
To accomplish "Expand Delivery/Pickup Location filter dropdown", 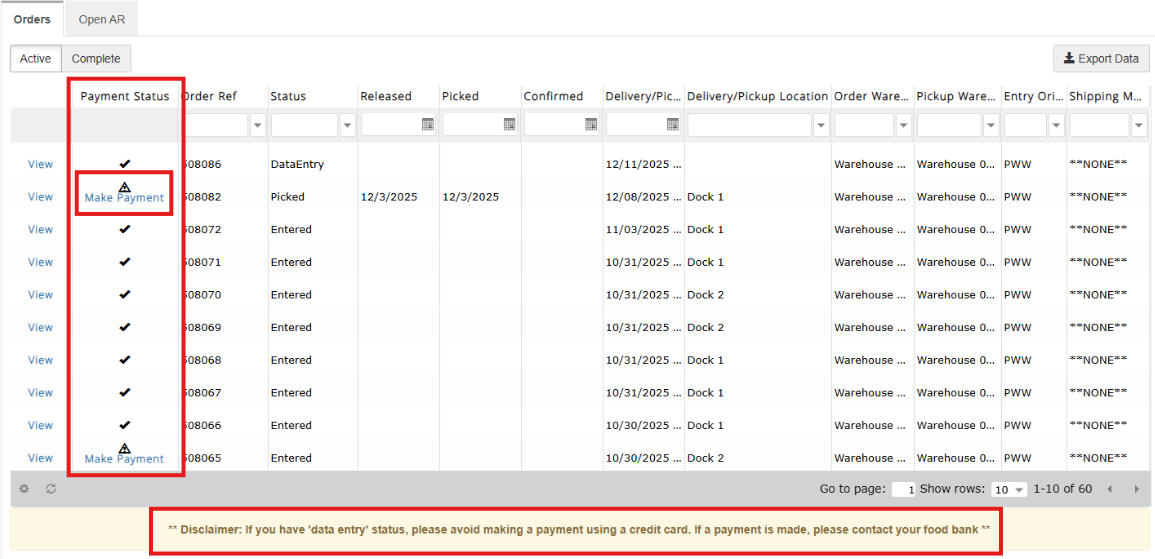I will (x=821, y=125).
